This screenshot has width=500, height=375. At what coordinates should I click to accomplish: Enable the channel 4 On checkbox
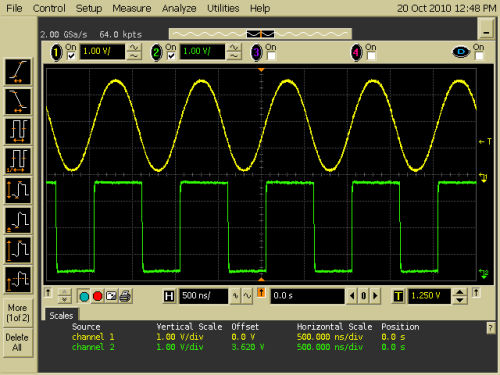[x=371, y=56]
